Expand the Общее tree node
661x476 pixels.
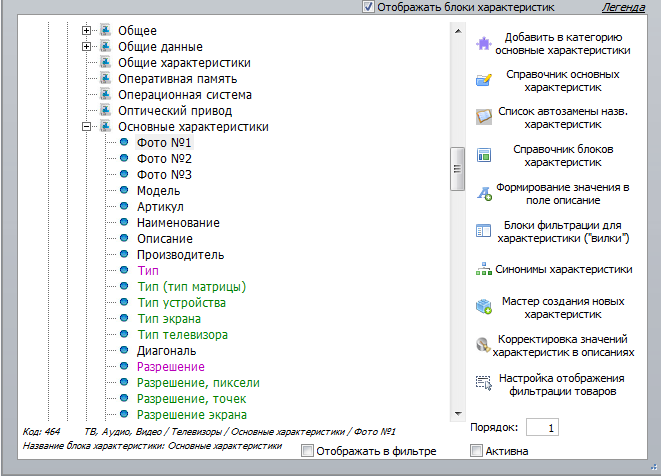[x=86, y=30]
